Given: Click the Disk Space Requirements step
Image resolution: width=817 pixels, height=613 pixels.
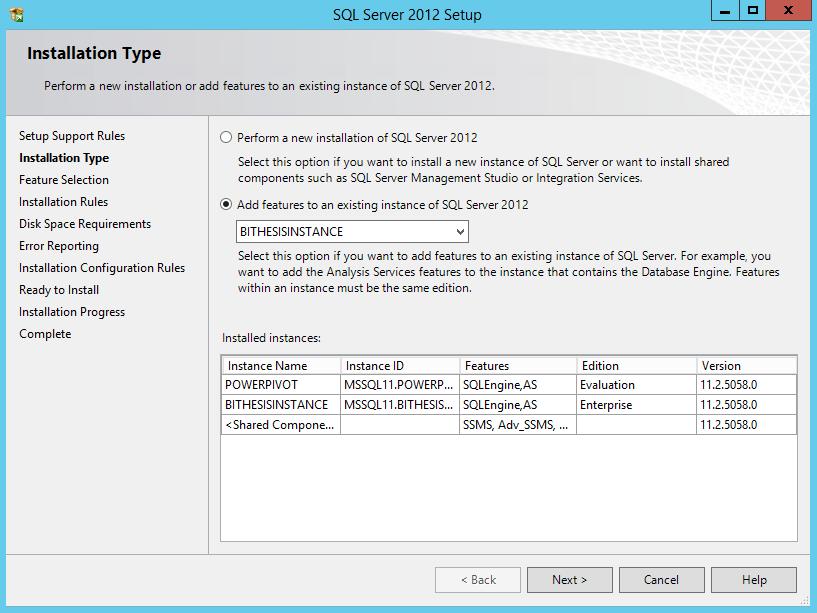Looking at the screenshot, I should 85,224.
